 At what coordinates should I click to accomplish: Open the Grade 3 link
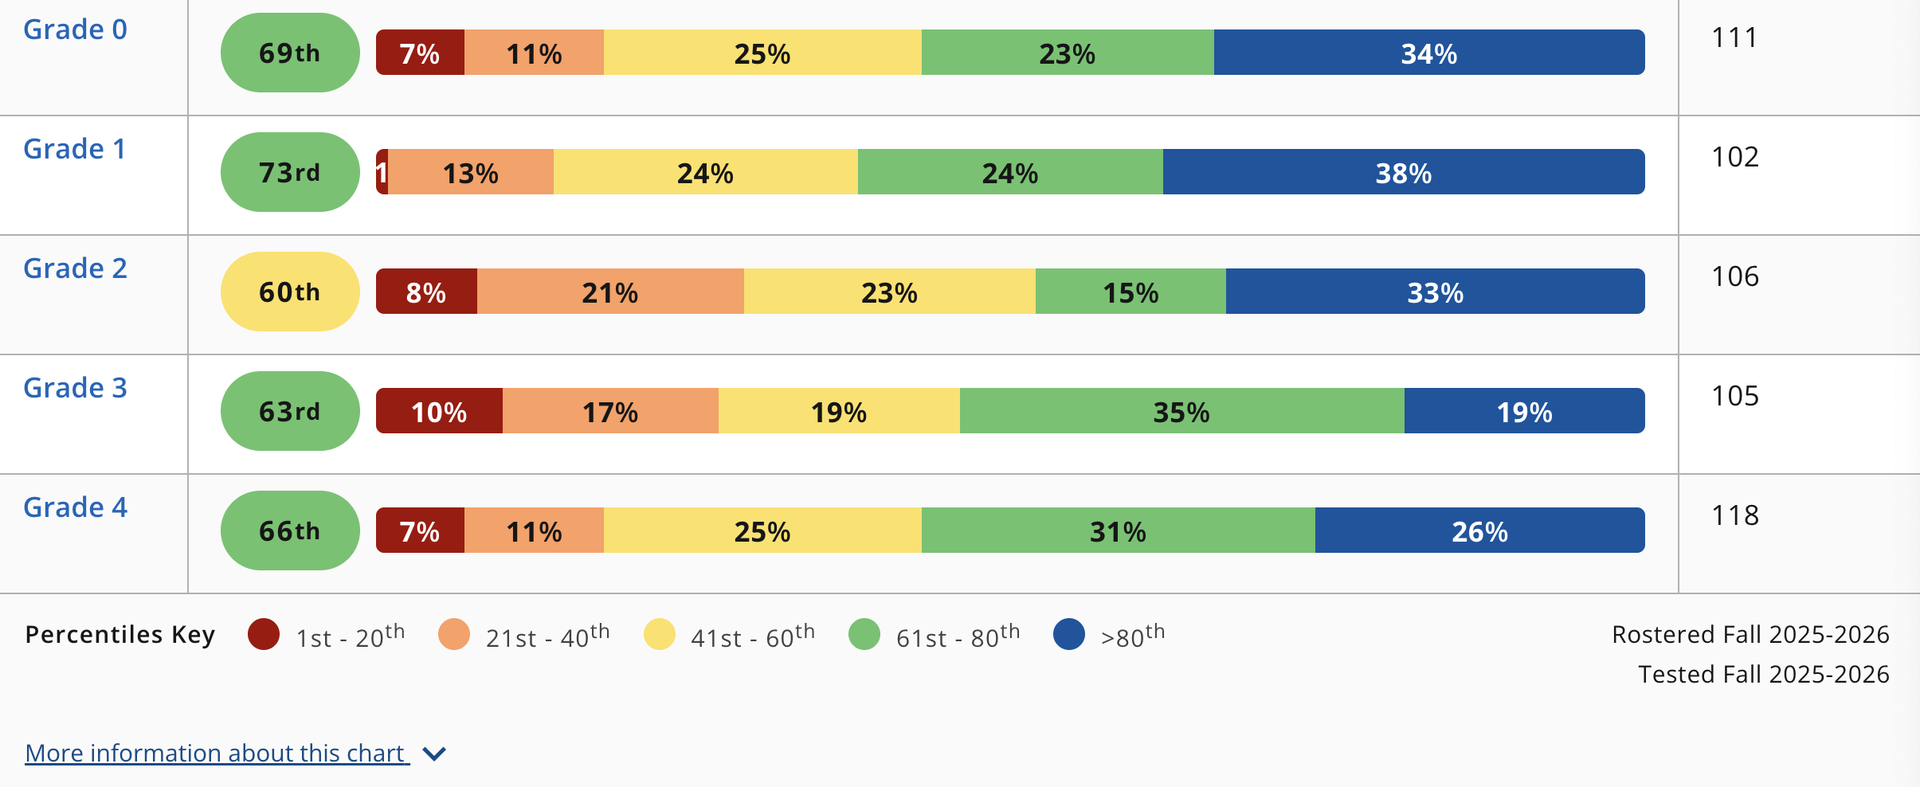[75, 388]
